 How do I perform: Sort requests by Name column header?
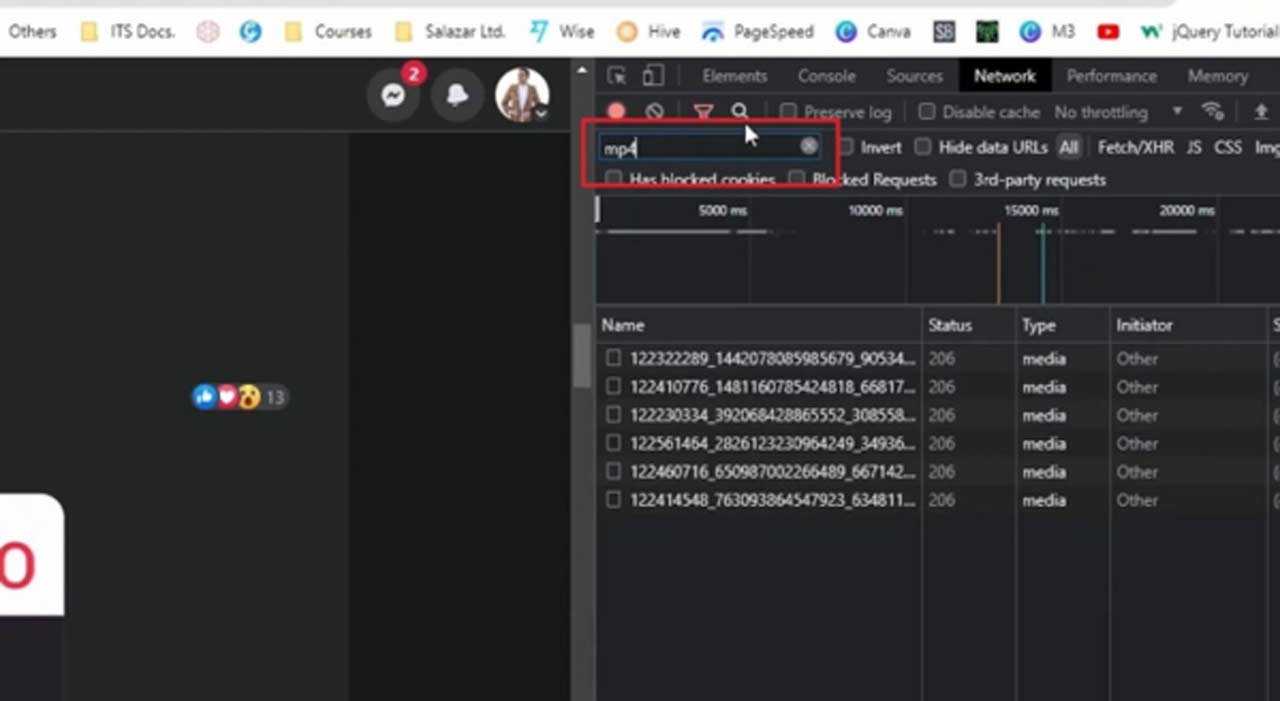click(623, 325)
